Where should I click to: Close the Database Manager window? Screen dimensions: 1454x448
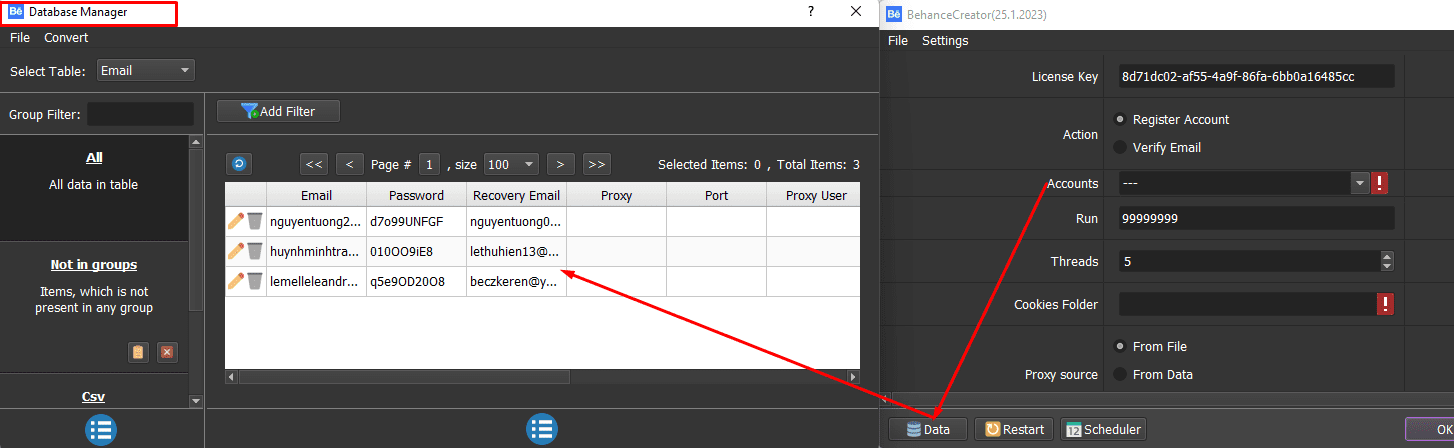coord(856,11)
